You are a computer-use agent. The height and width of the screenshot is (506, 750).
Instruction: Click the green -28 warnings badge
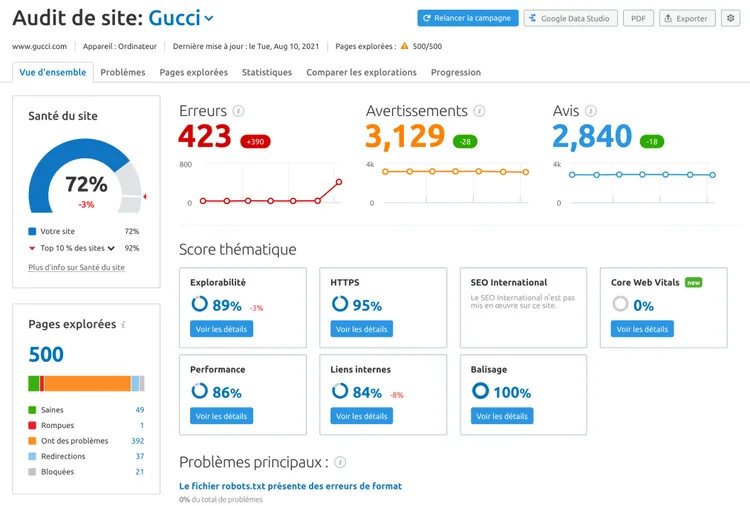point(465,142)
